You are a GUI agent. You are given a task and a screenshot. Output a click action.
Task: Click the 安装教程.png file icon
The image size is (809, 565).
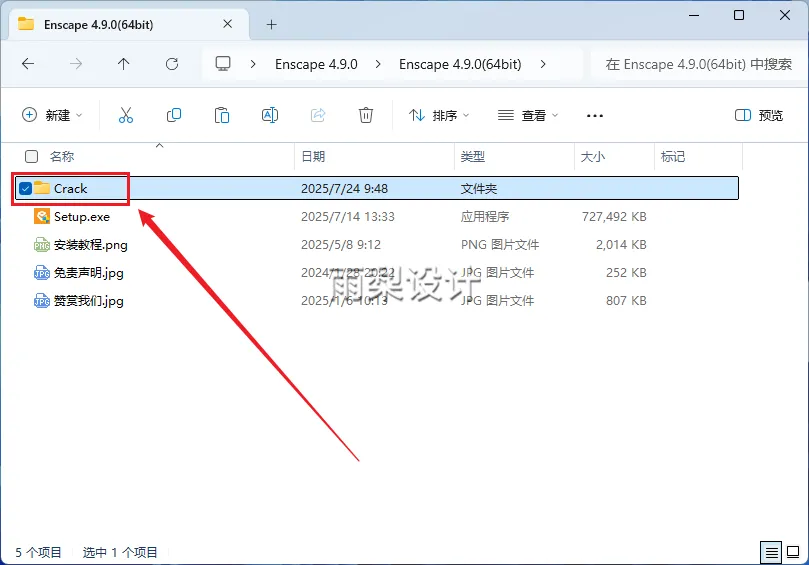point(42,245)
